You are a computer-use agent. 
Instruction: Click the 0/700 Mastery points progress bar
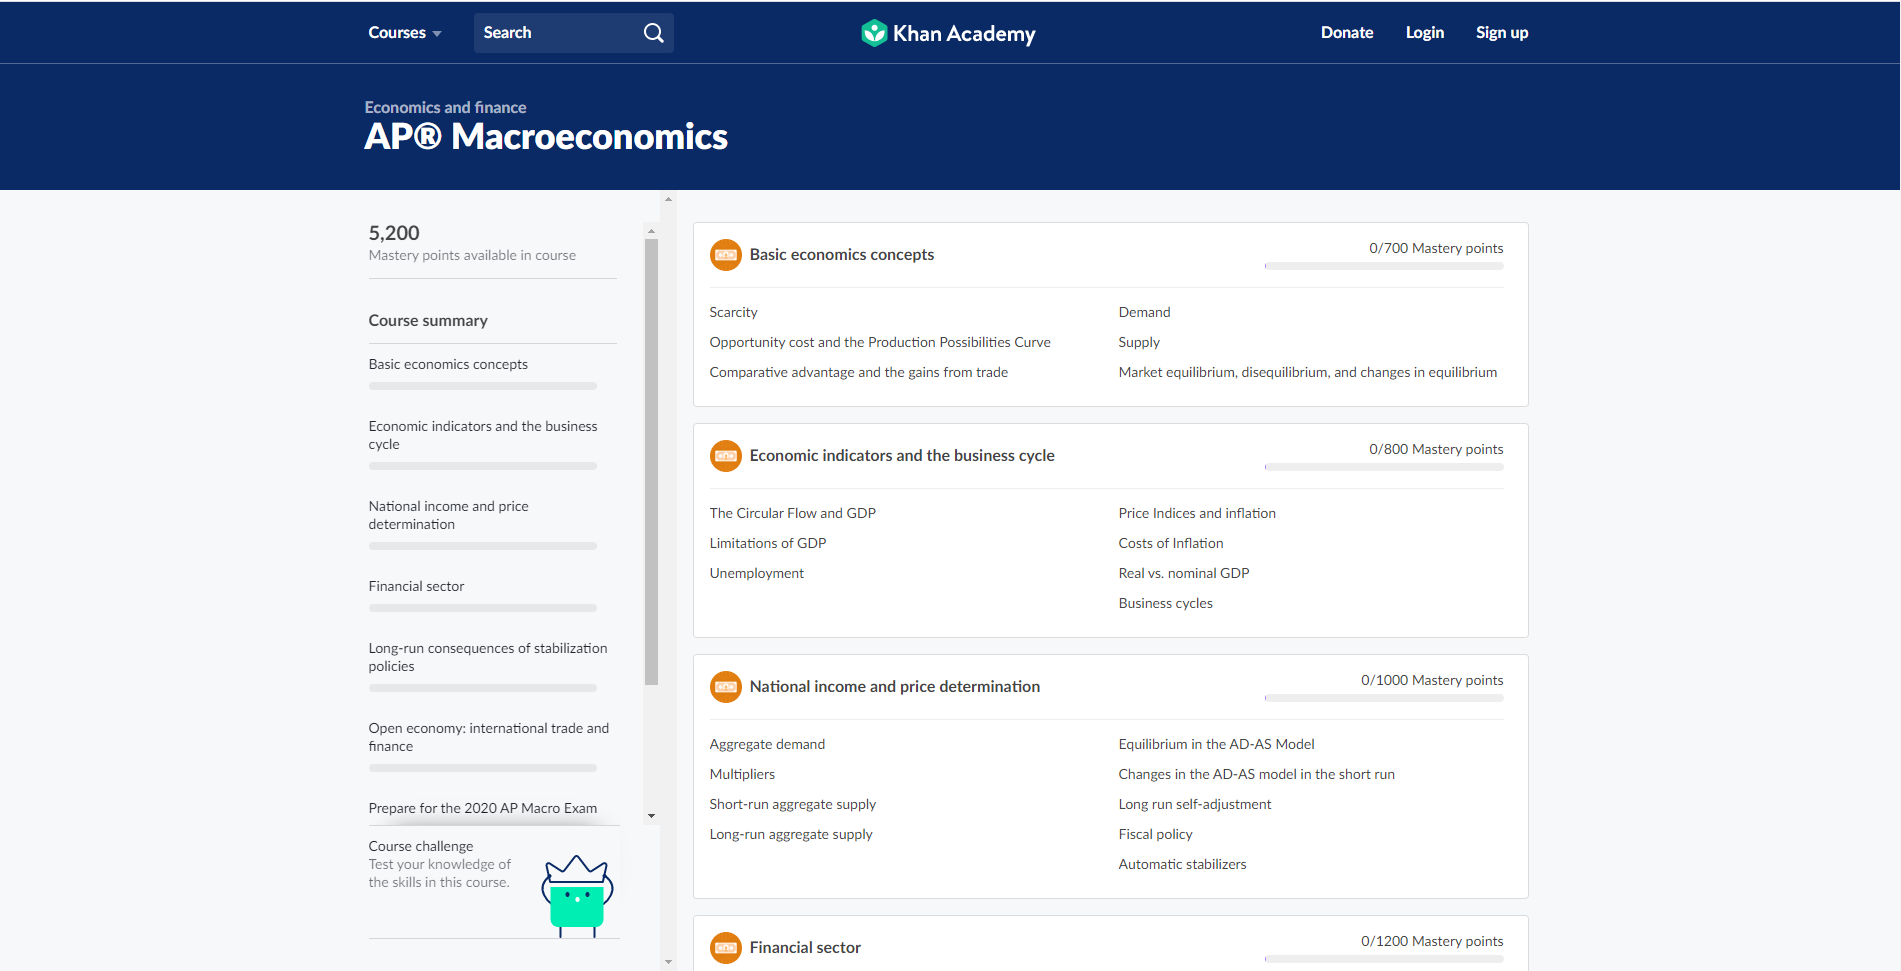click(x=1384, y=266)
